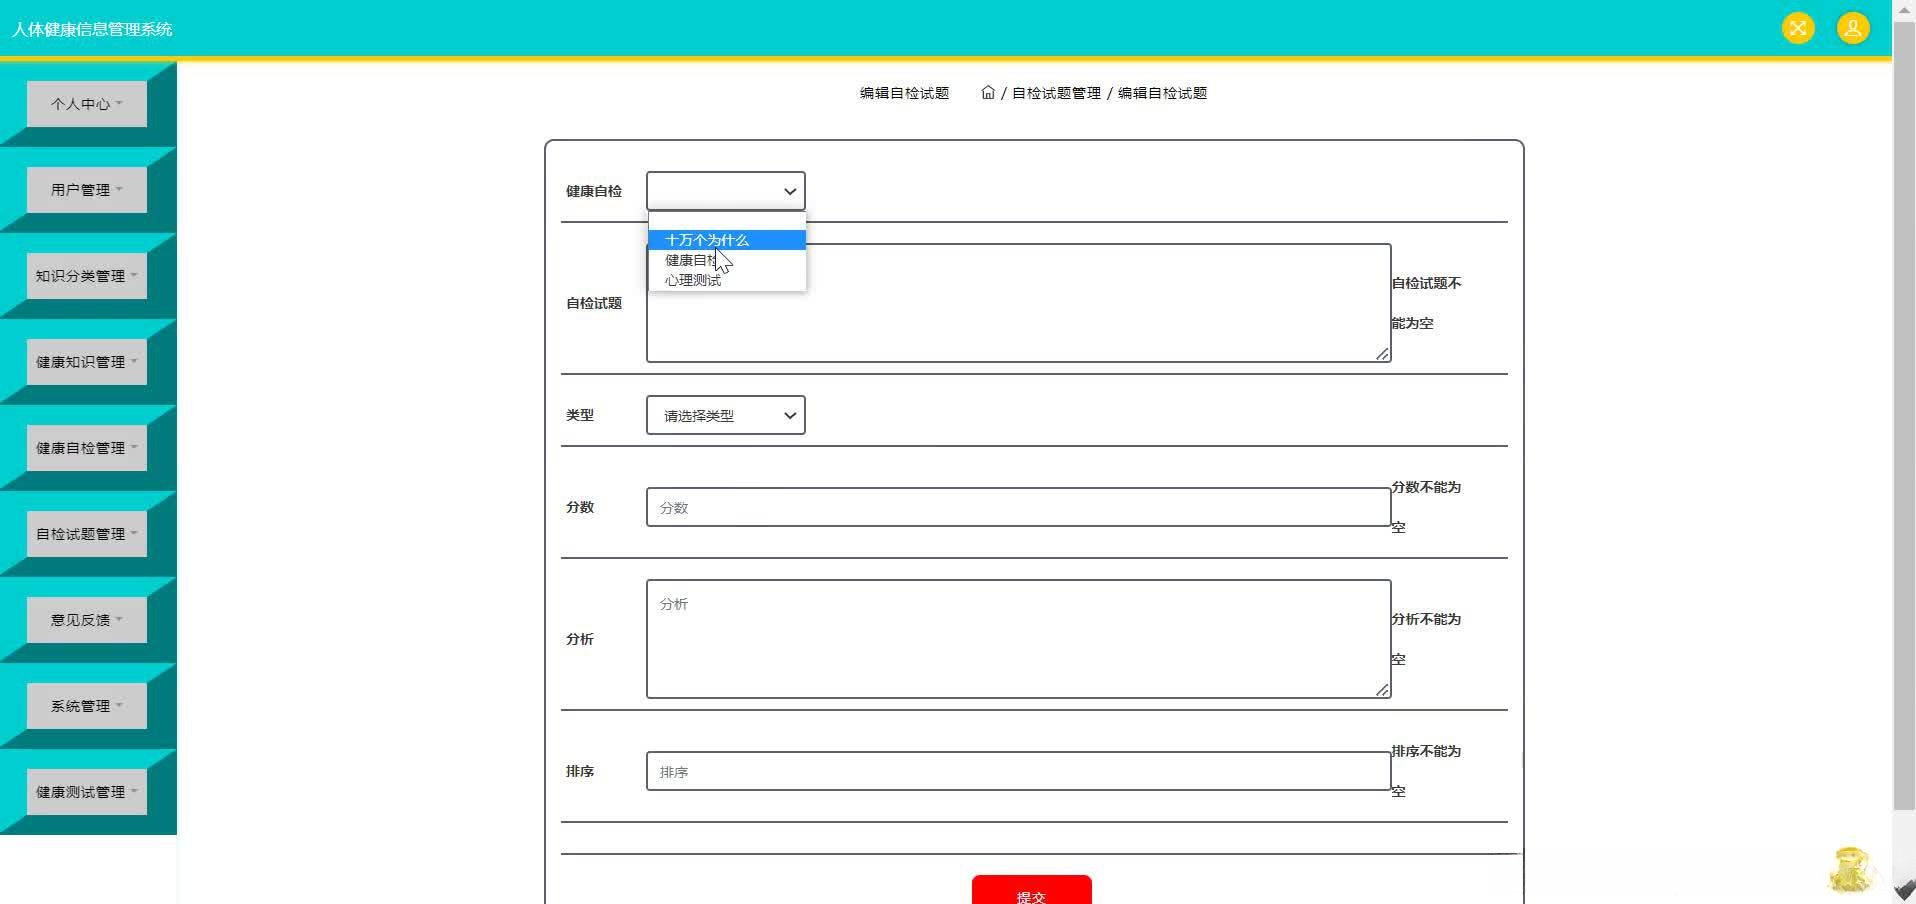Viewport: 1916px width, 904px height.
Task: Click the 人体健康信息管理系统 title
Action: pos(92,29)
